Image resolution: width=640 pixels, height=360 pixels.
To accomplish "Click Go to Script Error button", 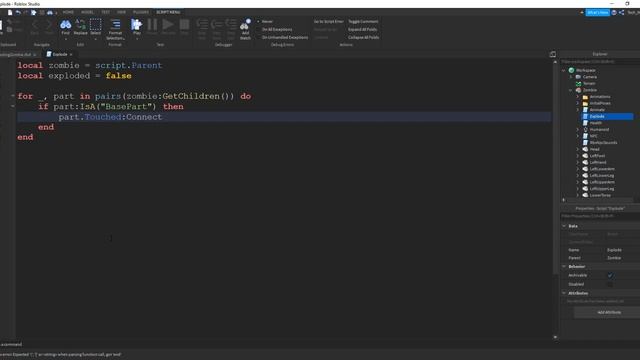I will (x=329, y=22).
